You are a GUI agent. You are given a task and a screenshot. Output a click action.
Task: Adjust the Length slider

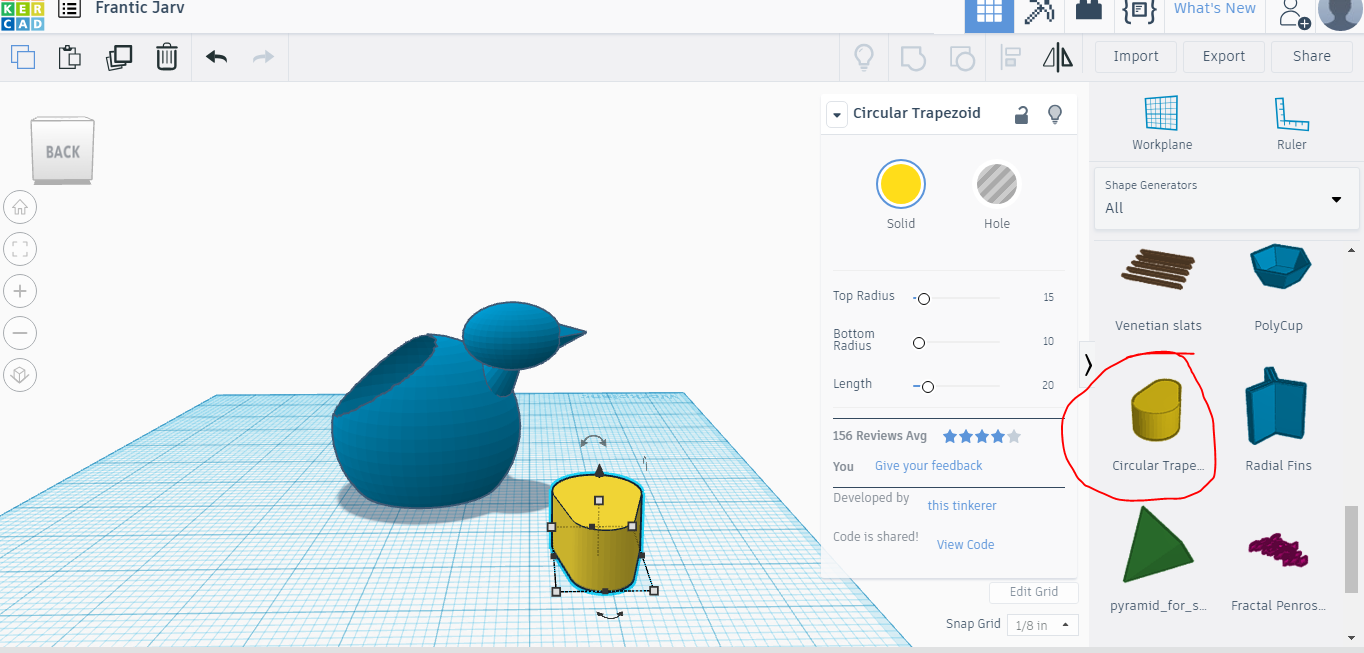[x=928, y=386]
